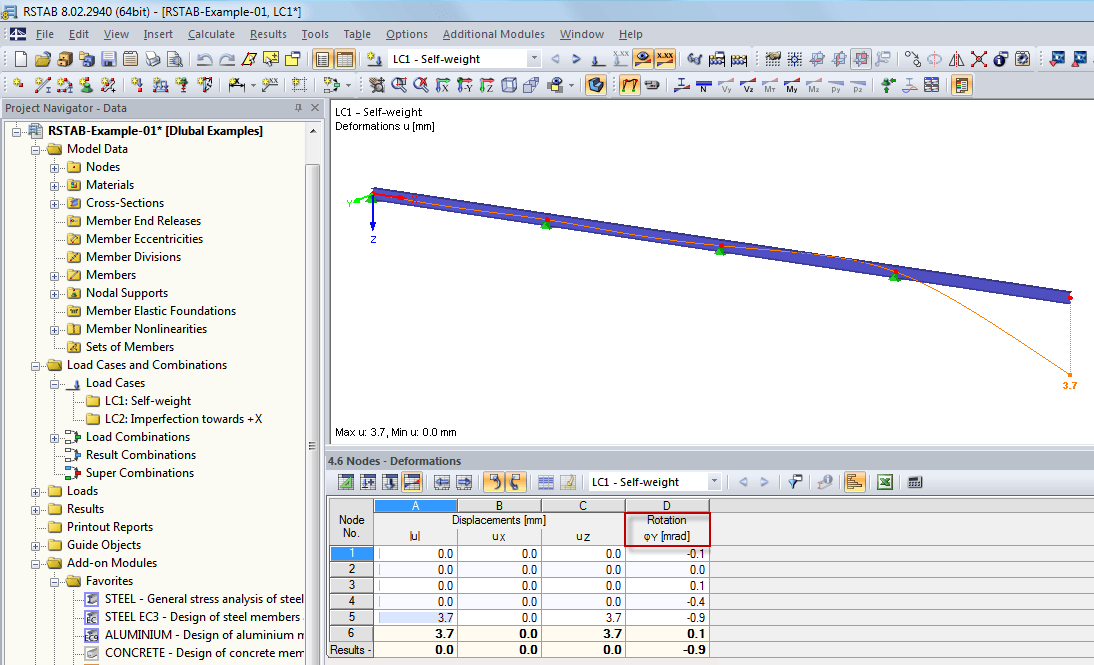Click the X-direction view icon

[x=442, y=85]
